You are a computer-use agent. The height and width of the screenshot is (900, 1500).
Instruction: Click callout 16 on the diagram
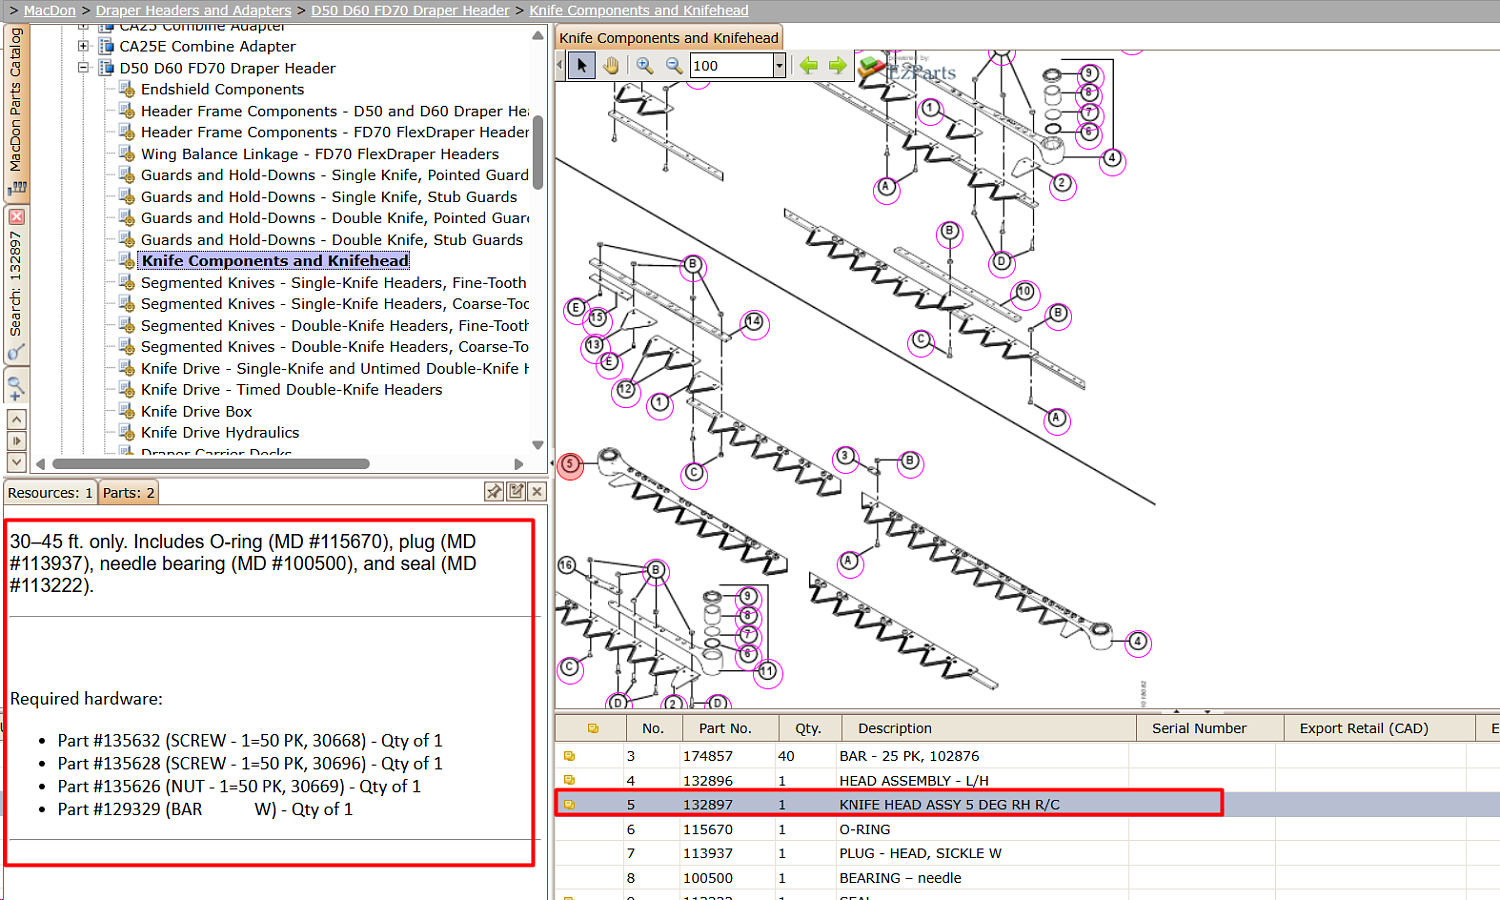coord(567,565)
